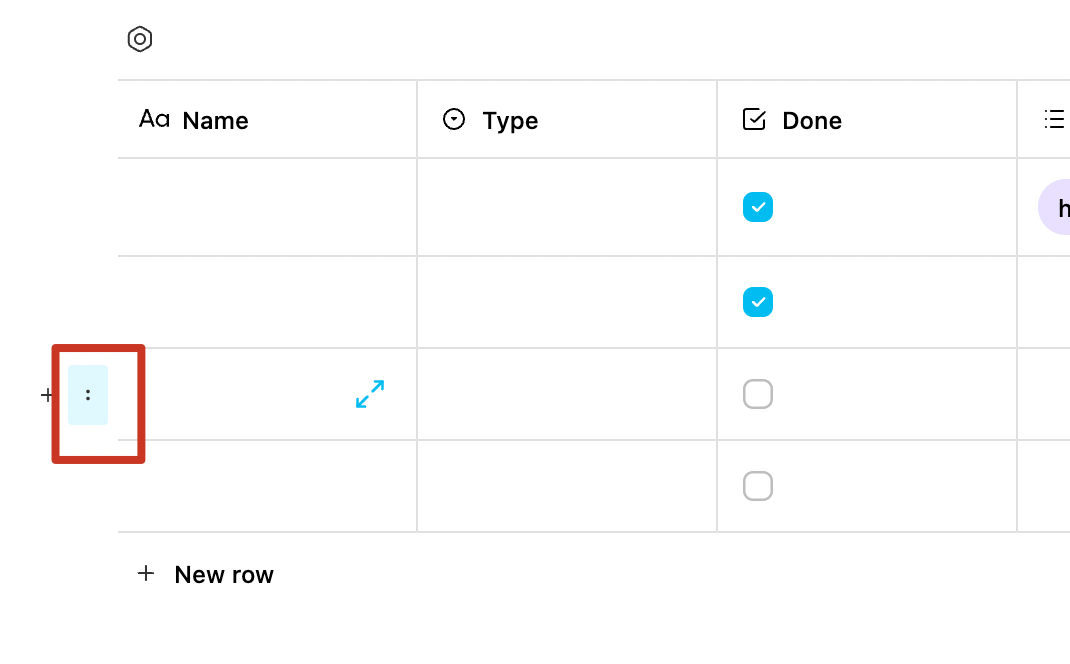1070x664 pixels.
Task: Select the Type cell in fourth row
Action: coord(566,486)
